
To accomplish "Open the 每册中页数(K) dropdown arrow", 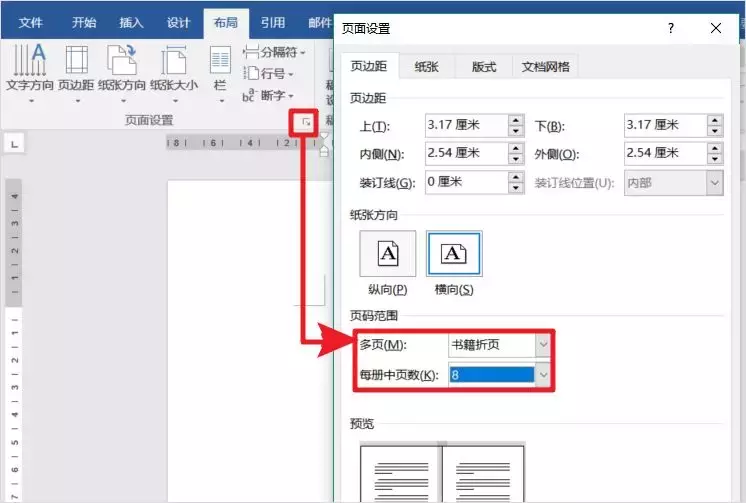I will (x=543, y=375).
